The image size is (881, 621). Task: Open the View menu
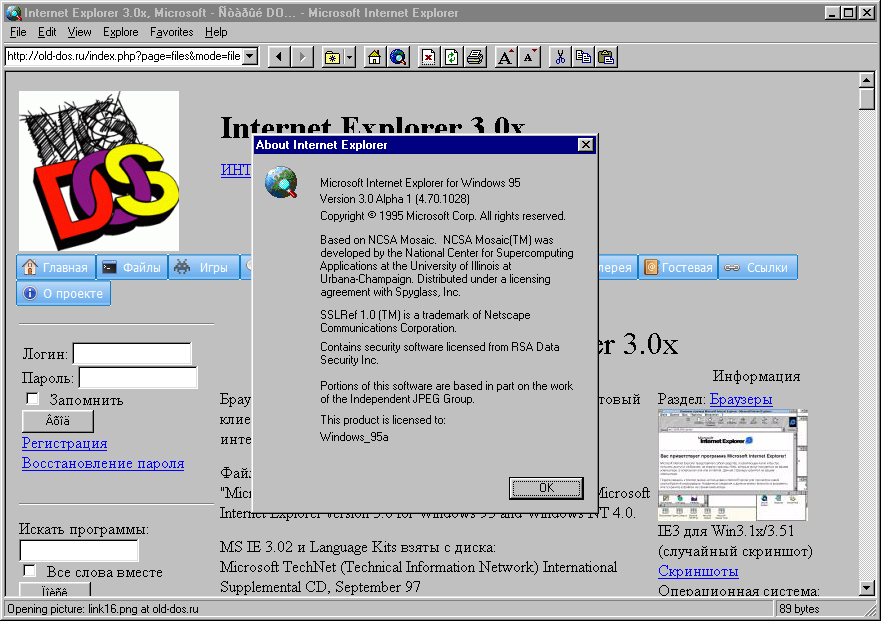click(79, 32)
